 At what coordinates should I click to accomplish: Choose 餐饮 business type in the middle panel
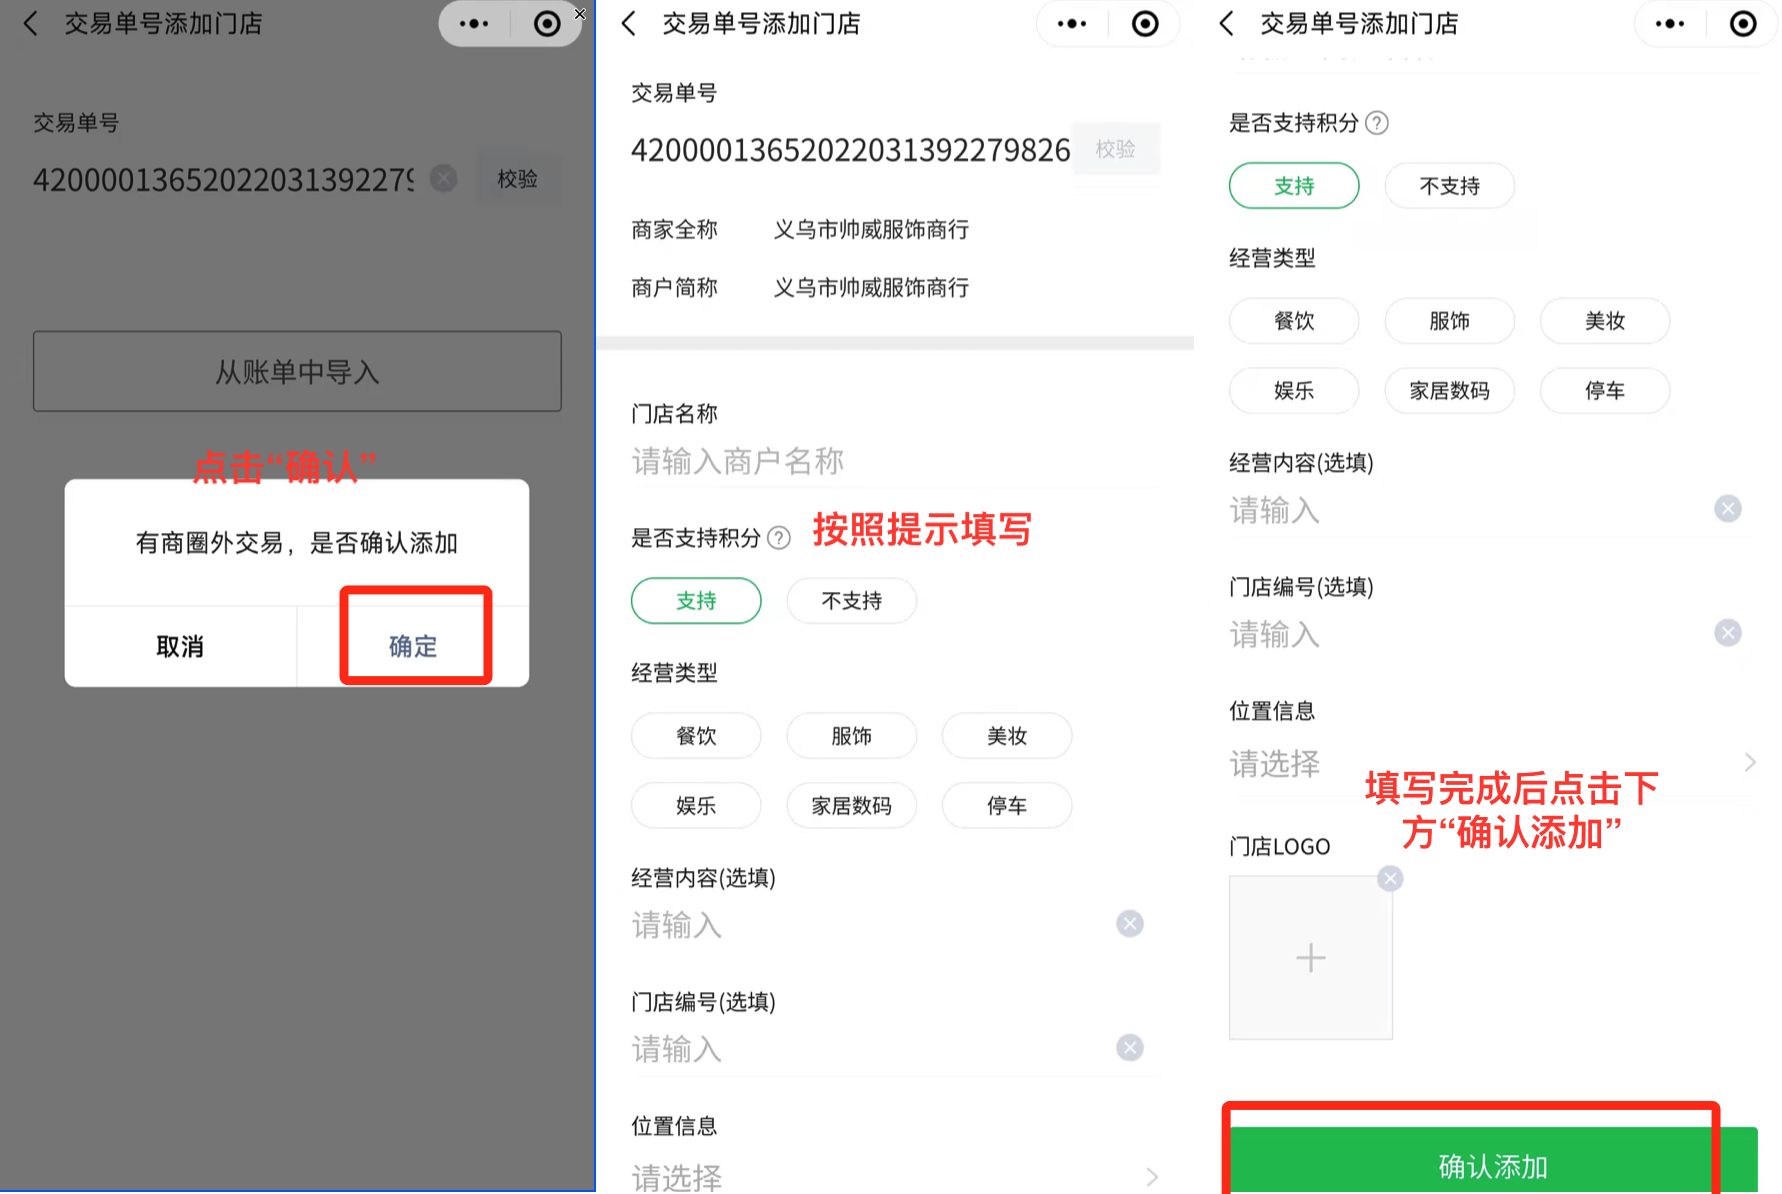point(696,736)
